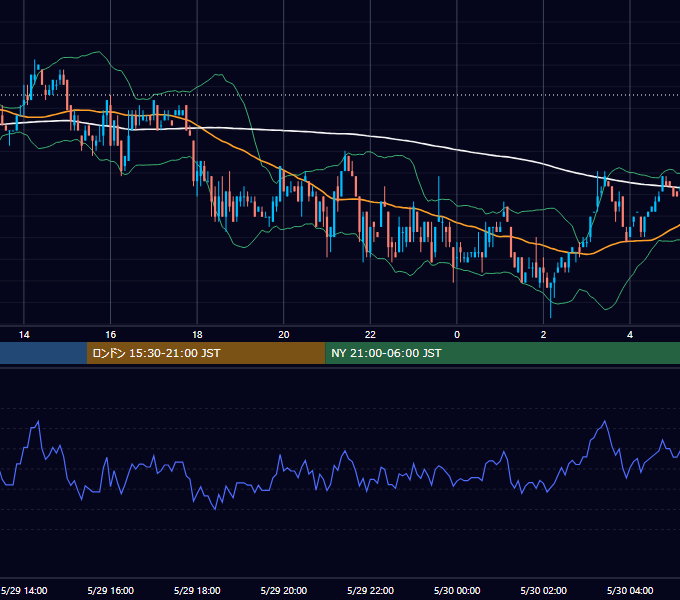Click the hour label 14 on price chart axis
Viewport: 680px width, 600px height.
click(24, 335)
